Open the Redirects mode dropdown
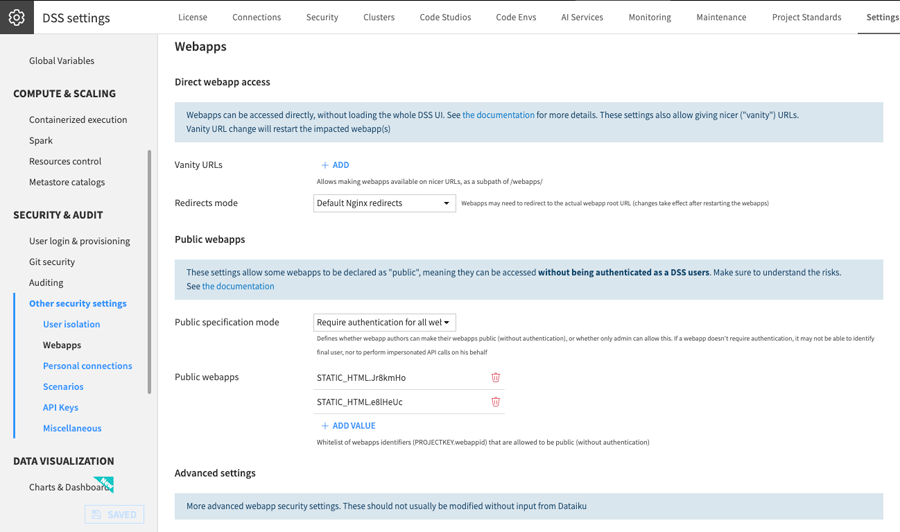 point(385,203)
